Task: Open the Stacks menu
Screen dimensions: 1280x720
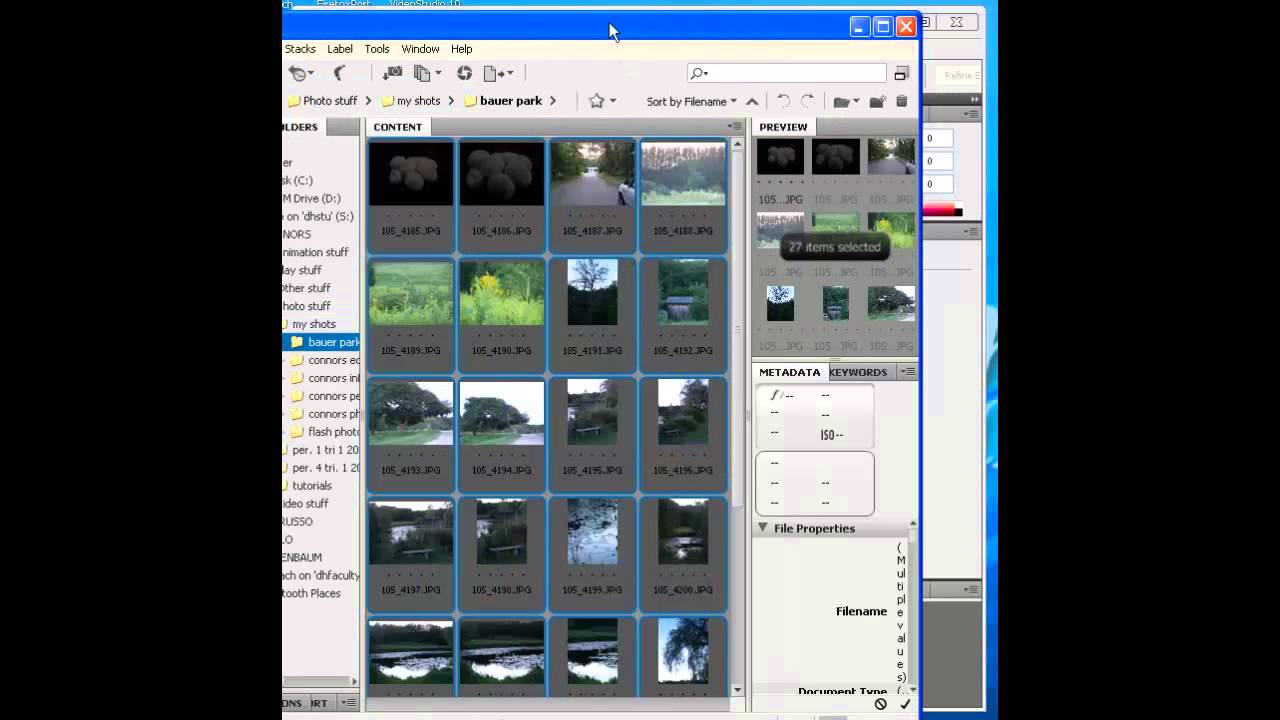Action: point(300,49)
